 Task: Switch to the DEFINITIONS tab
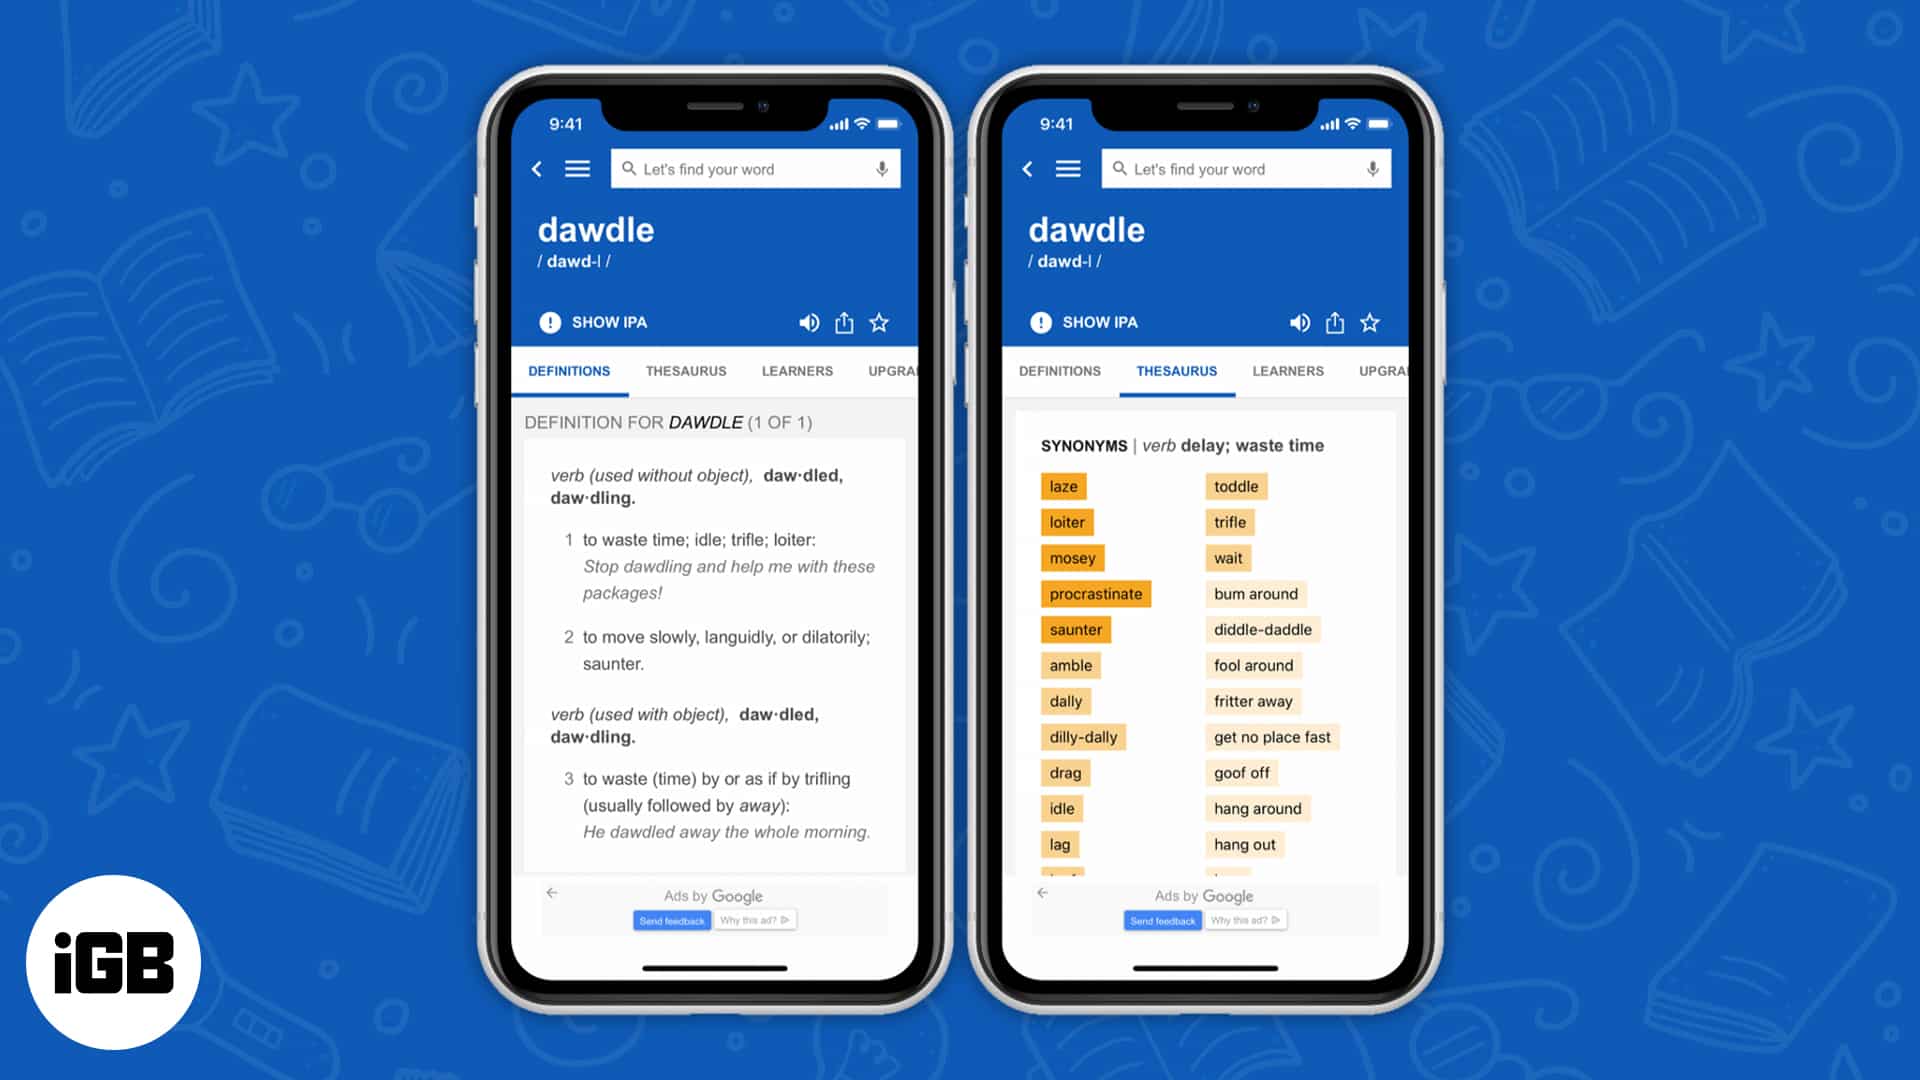tap(1059, 371)
